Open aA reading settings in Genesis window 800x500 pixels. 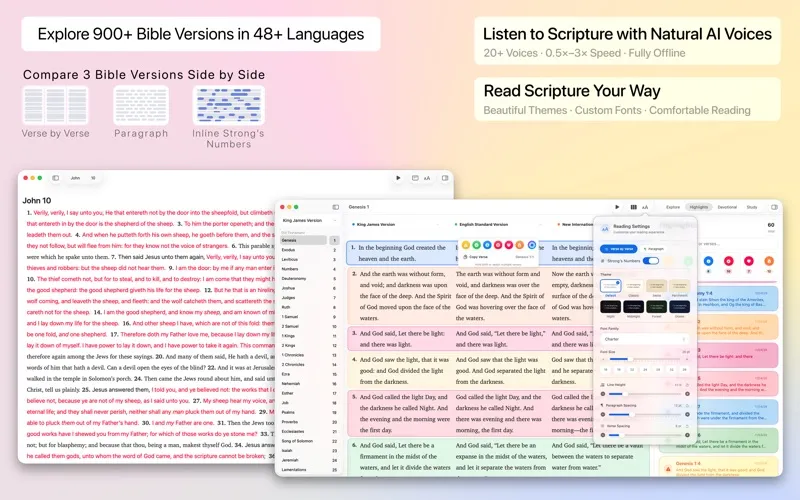(x=645, y=207)
